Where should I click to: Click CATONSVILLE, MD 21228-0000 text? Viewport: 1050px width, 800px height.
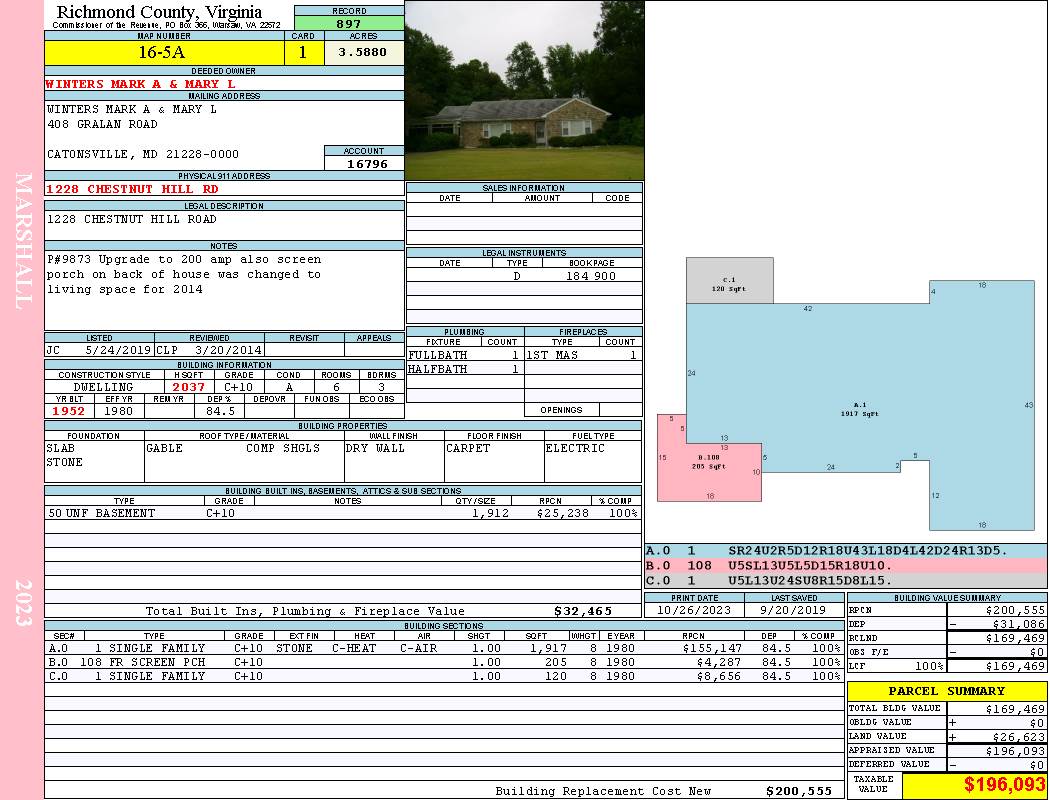[143, 154]
